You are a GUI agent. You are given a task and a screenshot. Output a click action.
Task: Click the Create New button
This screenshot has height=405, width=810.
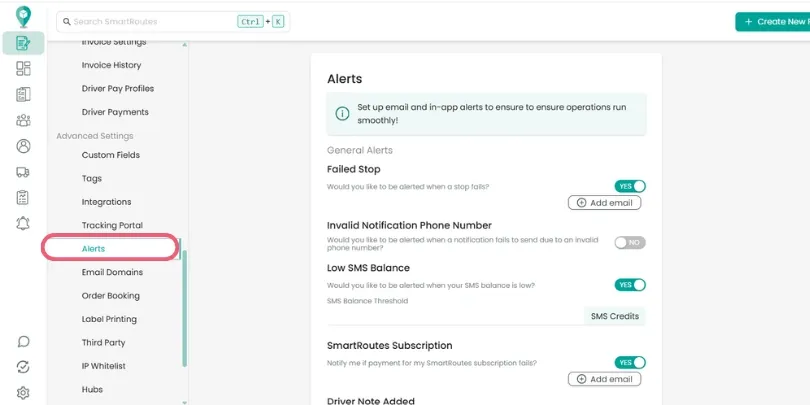773,22
